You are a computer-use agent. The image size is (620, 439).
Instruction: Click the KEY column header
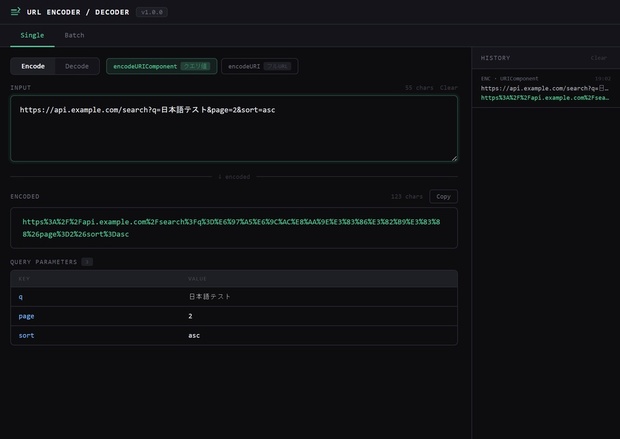pyautogui.click(x=24, y=279)
